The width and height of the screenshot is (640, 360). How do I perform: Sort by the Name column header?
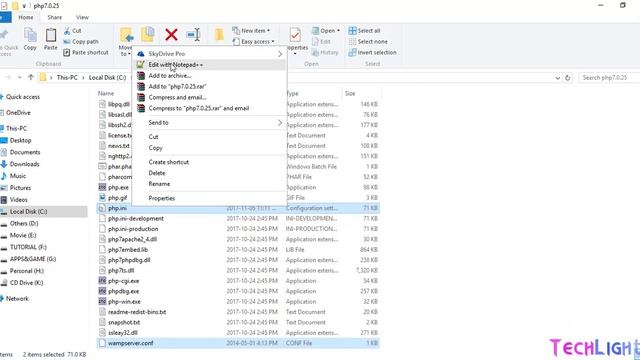(106, 93)
